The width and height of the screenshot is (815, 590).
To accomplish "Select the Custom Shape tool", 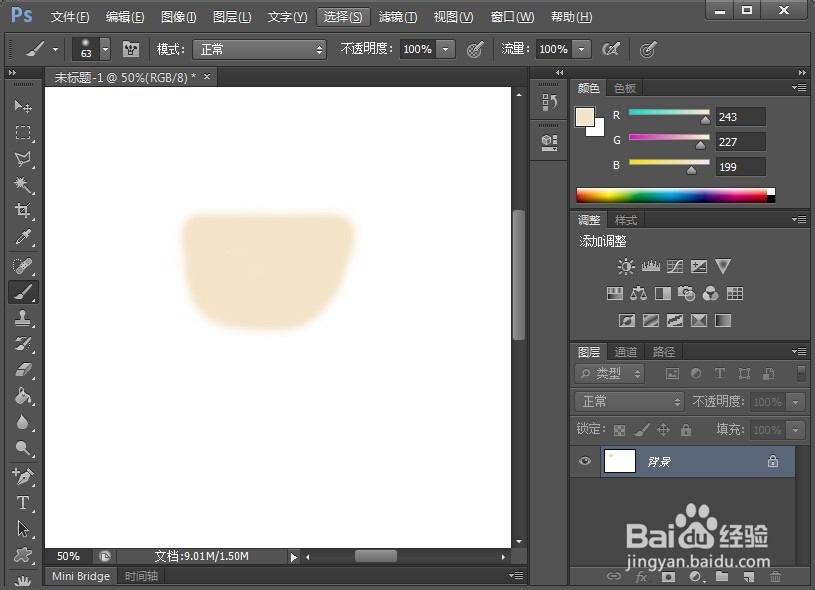I will [x=22, y=555].
